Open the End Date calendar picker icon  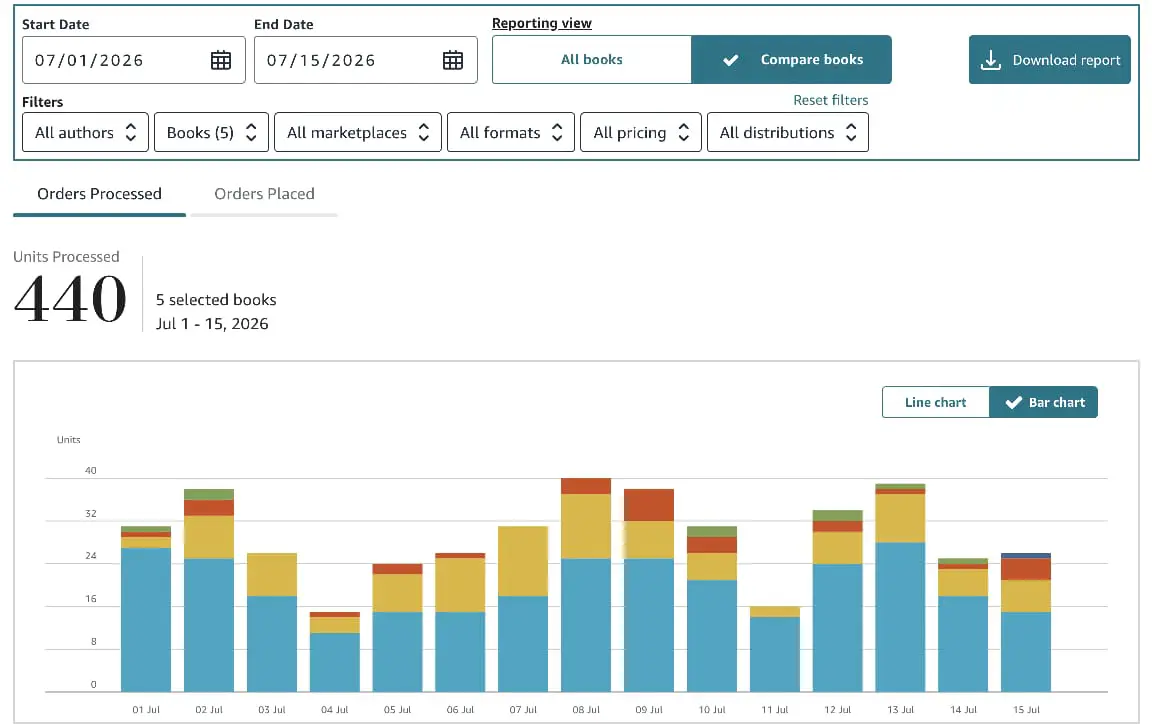[x=453, y=60]
